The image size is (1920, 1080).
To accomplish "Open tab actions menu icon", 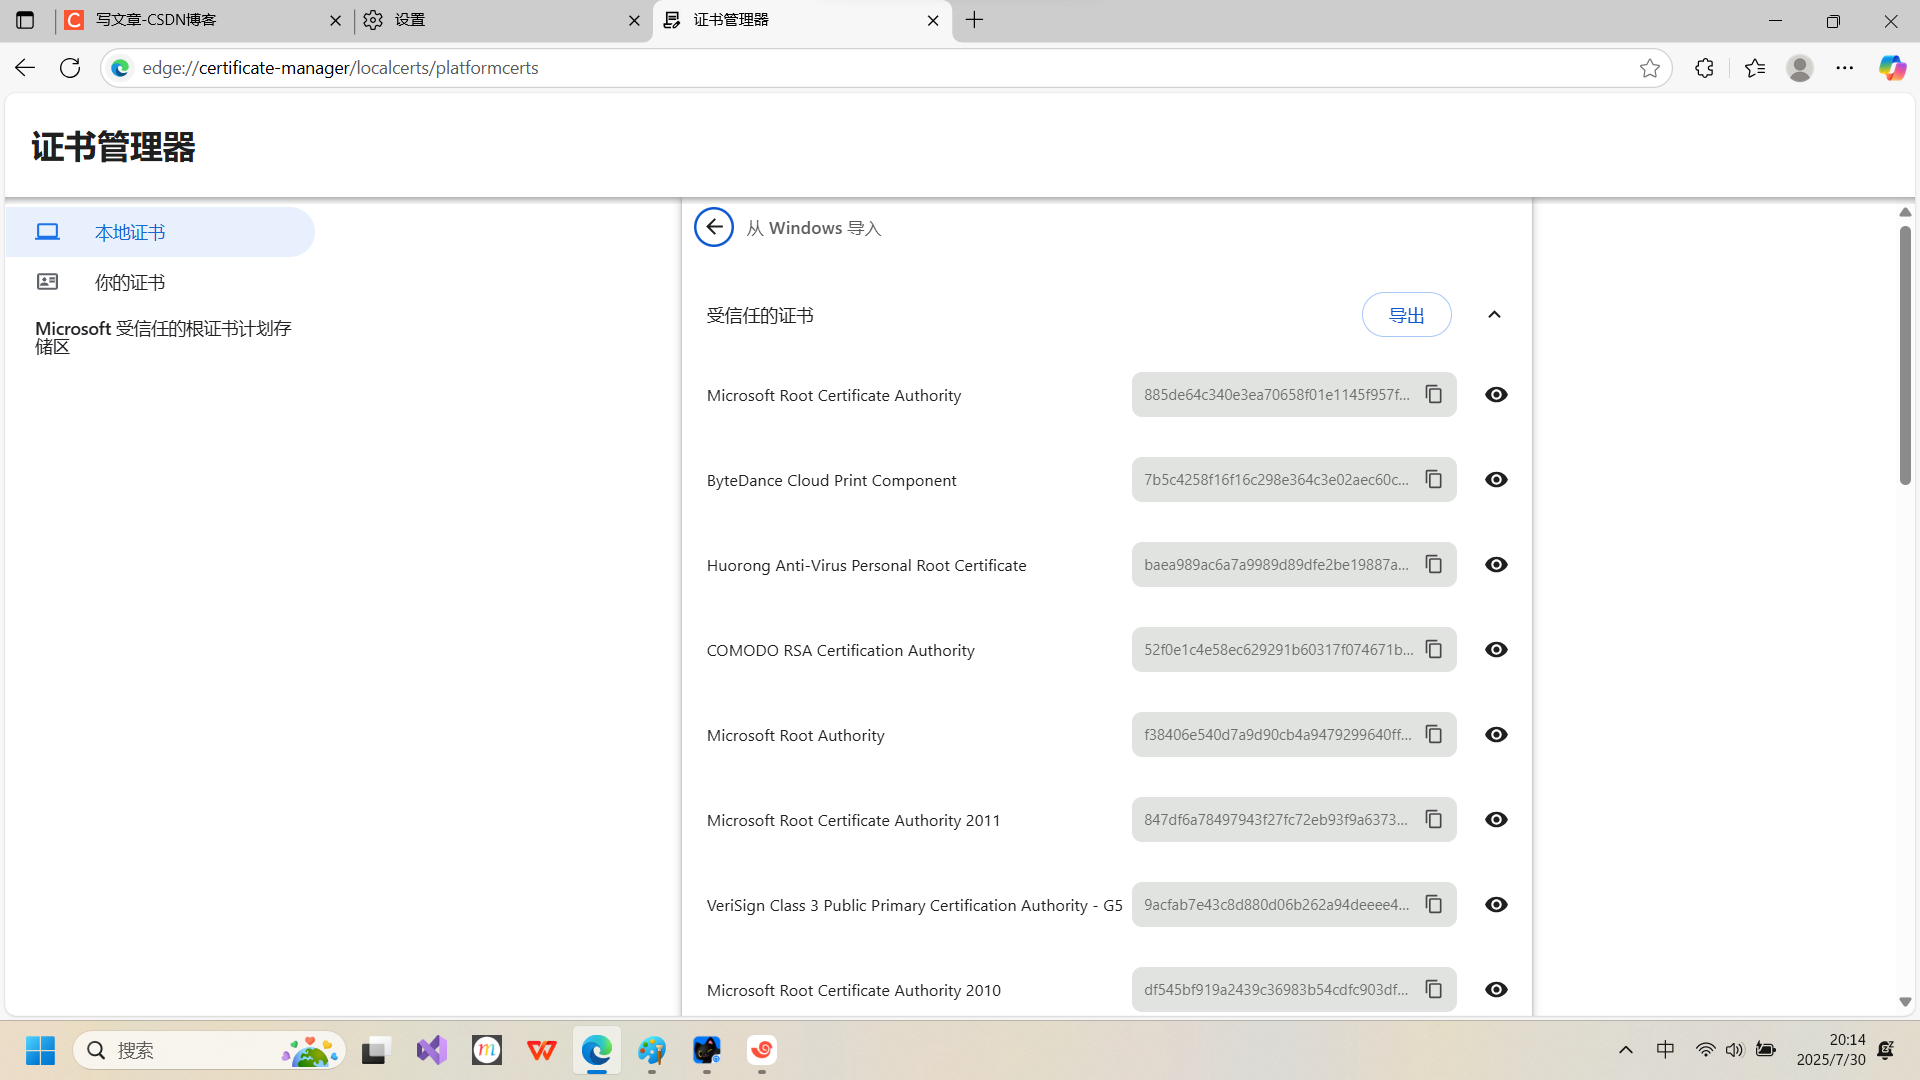I will tap(25, 20).
